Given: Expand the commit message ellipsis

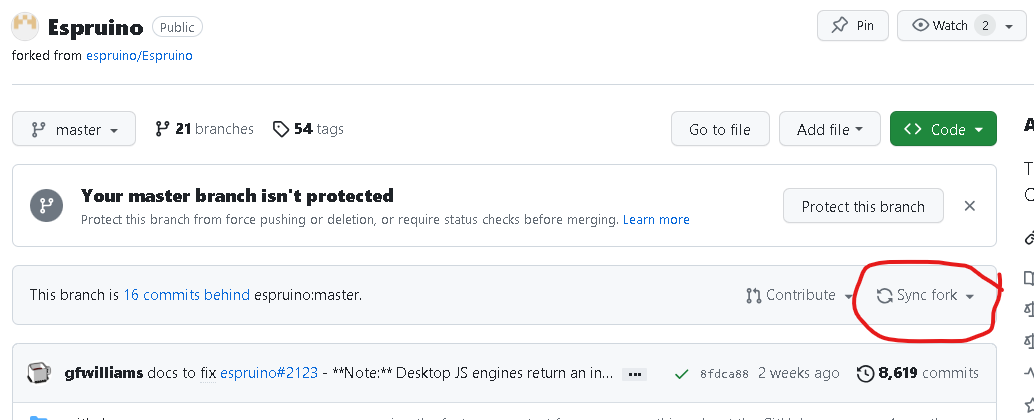Looking at the screenshot, I should [635, 374].
